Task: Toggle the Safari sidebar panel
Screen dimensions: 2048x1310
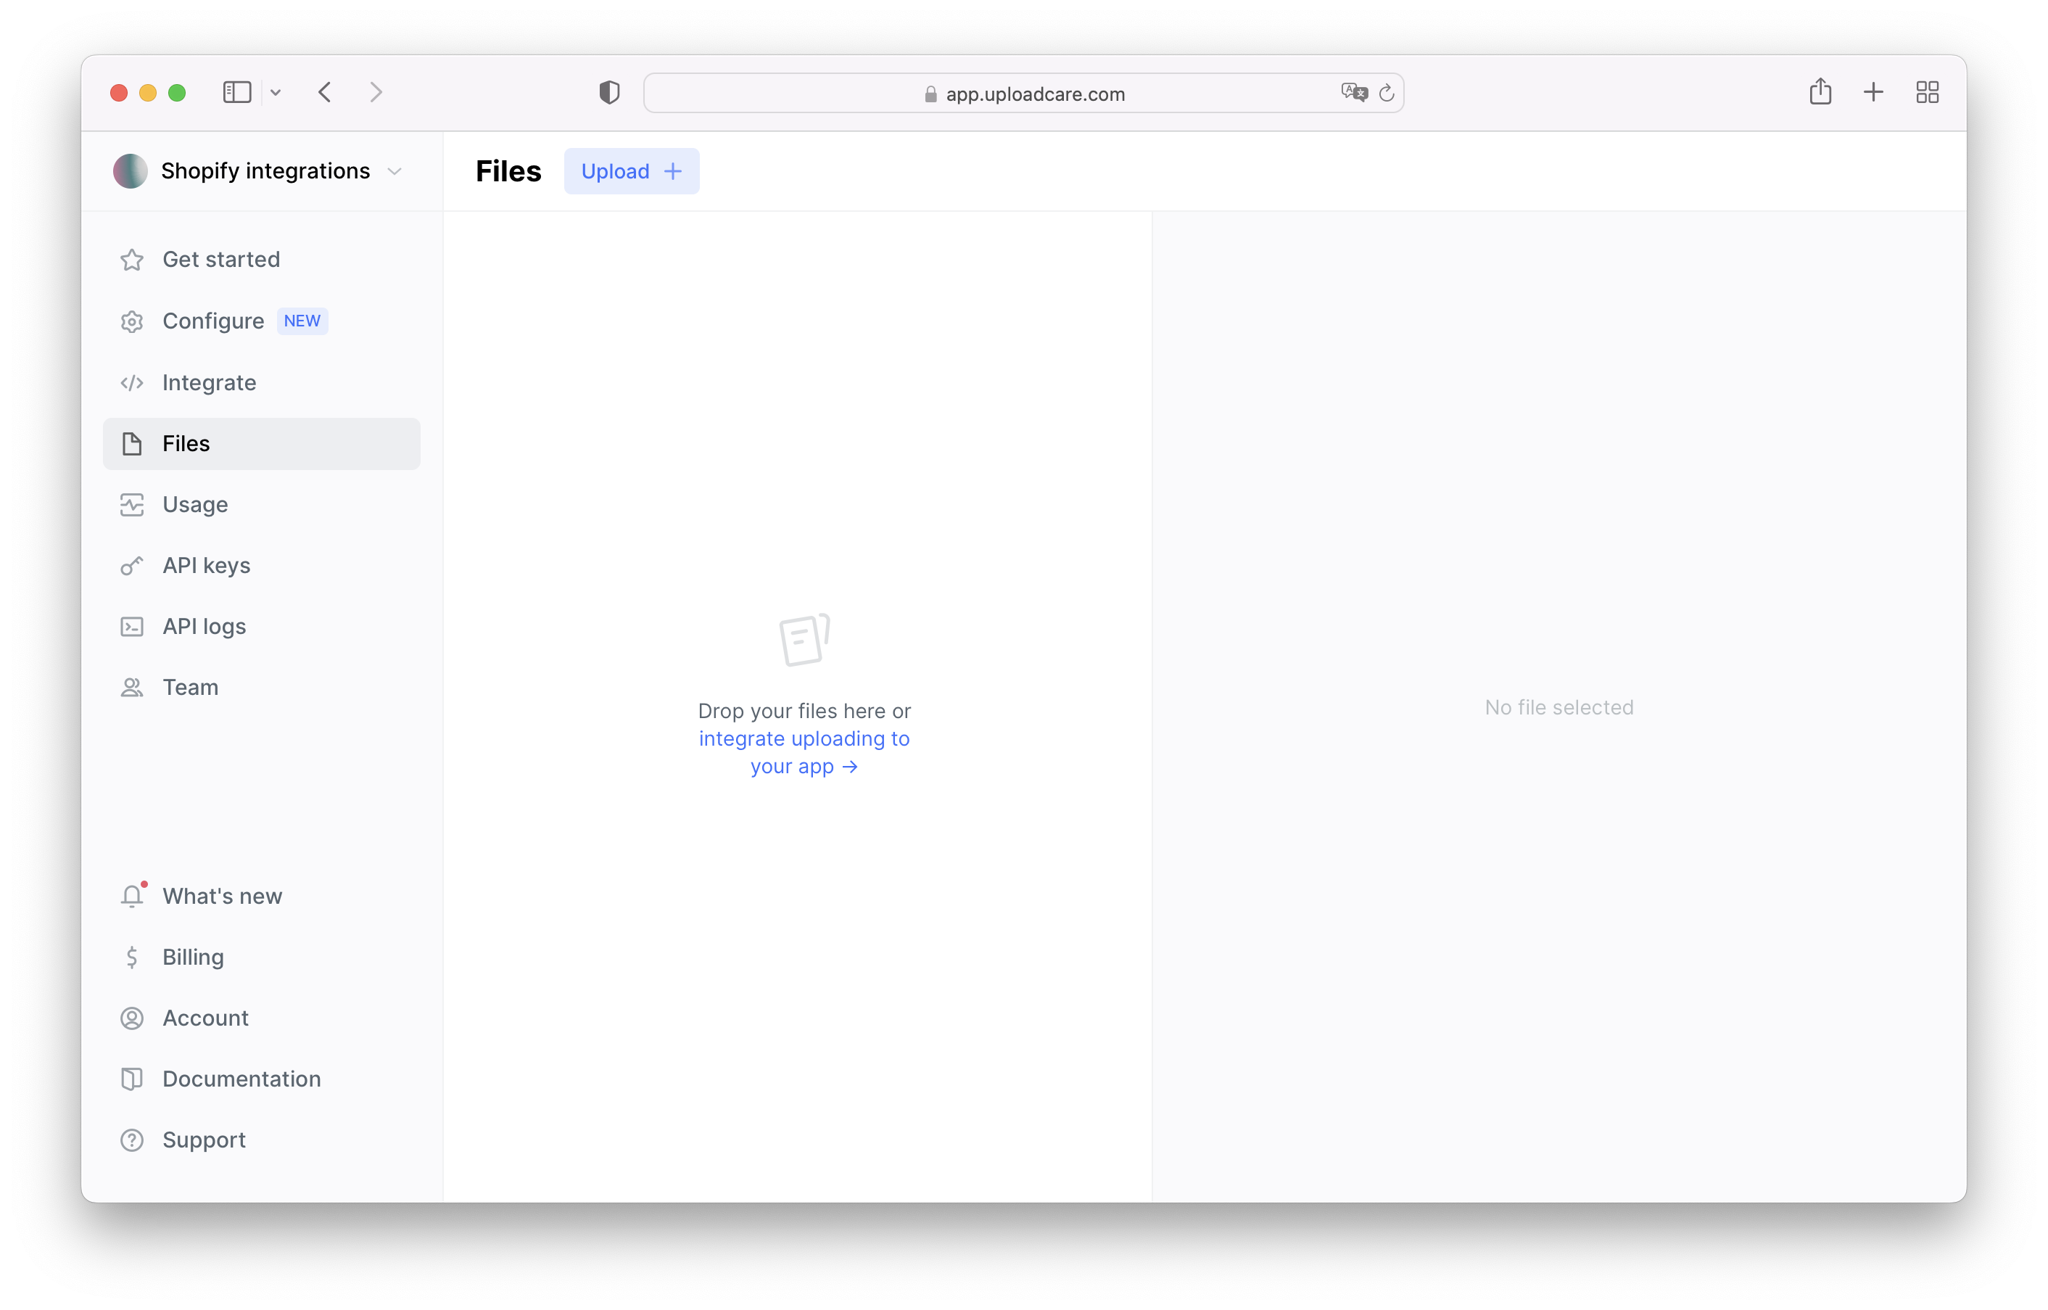Action: [x=237, y=93]
